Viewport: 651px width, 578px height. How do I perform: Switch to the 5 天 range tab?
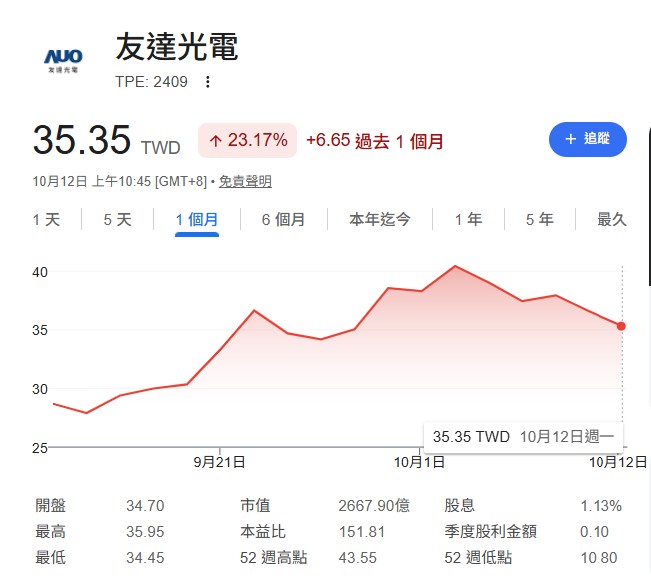(x=117, y=220)
